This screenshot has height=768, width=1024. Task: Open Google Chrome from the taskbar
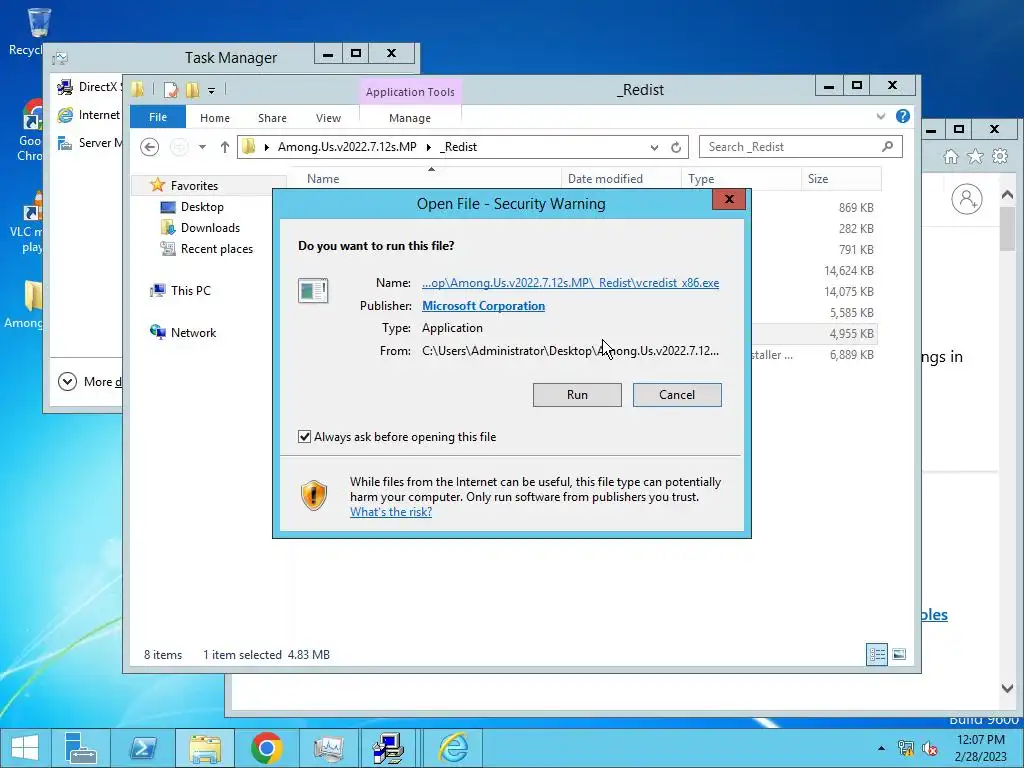pyautogui.click(x=266, y=748)
